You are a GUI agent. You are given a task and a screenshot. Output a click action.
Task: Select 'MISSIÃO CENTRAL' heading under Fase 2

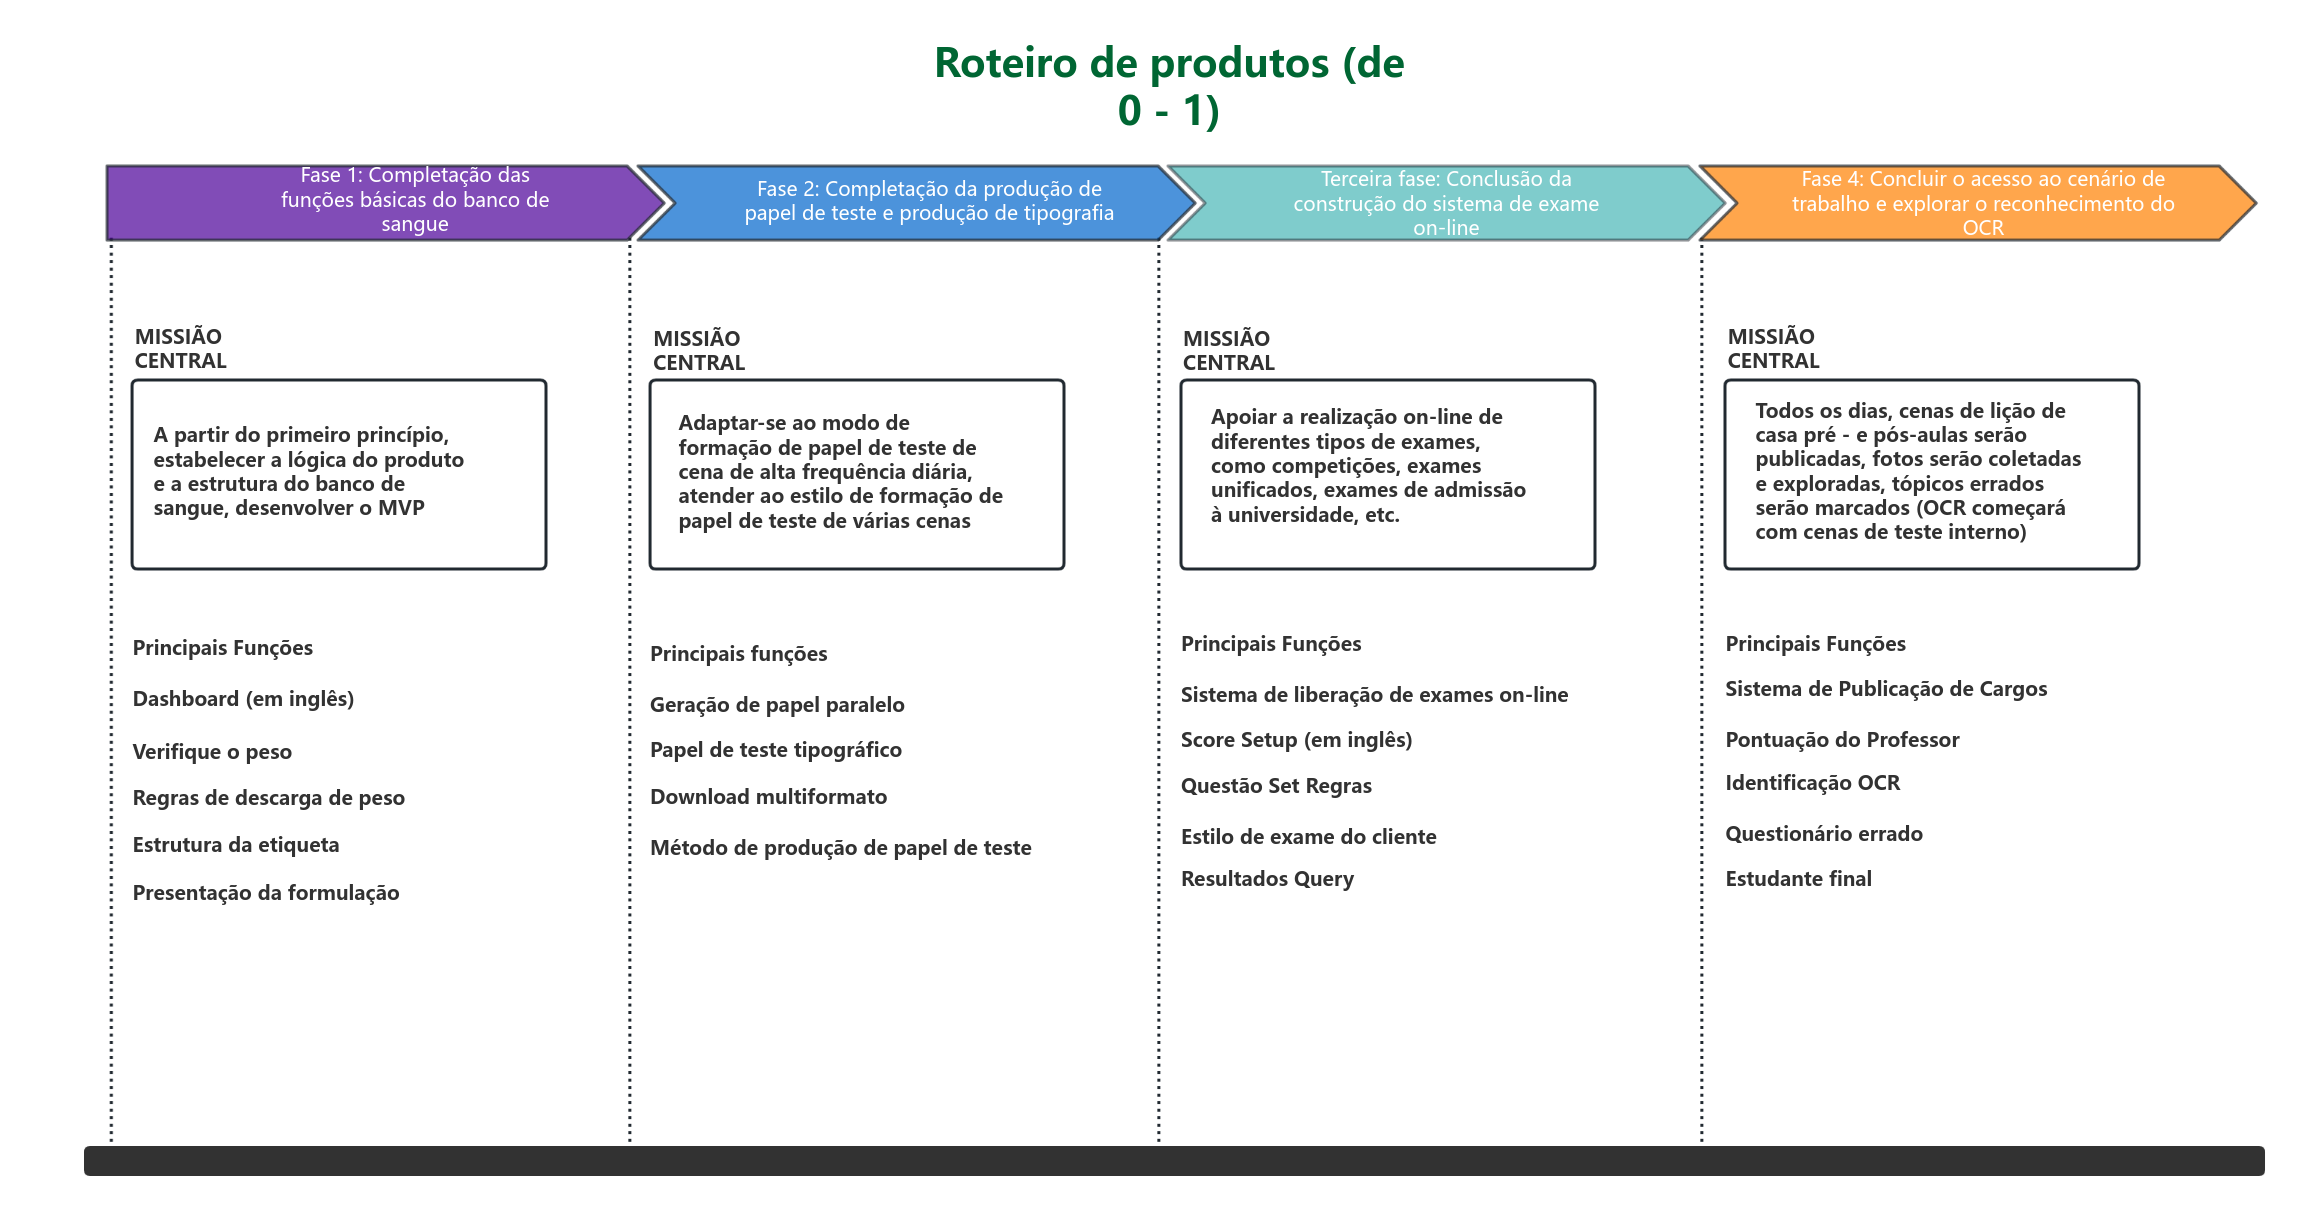(x=699, y=350)
